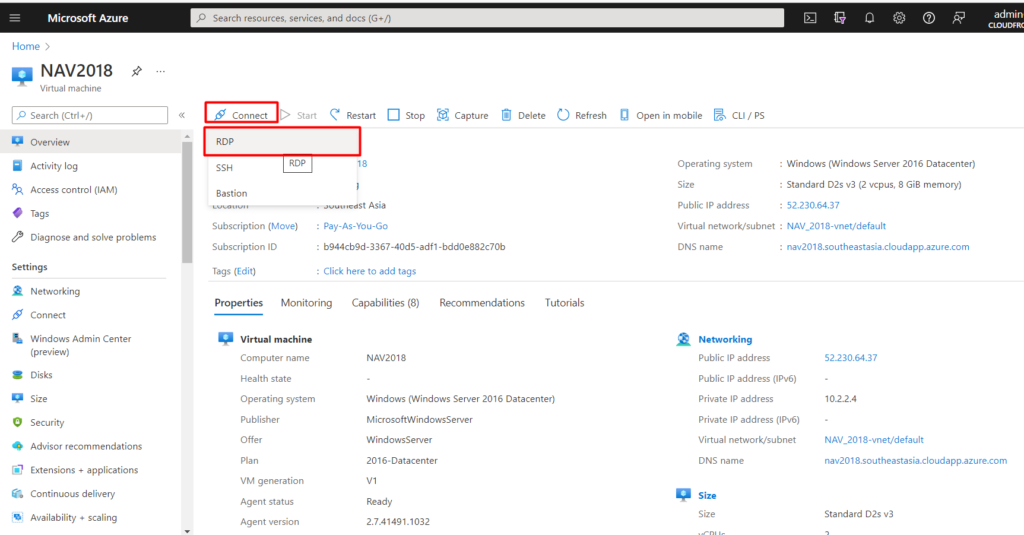Click the Move subscription link
The image size is (1024, 535).
(x=283, y=226)
